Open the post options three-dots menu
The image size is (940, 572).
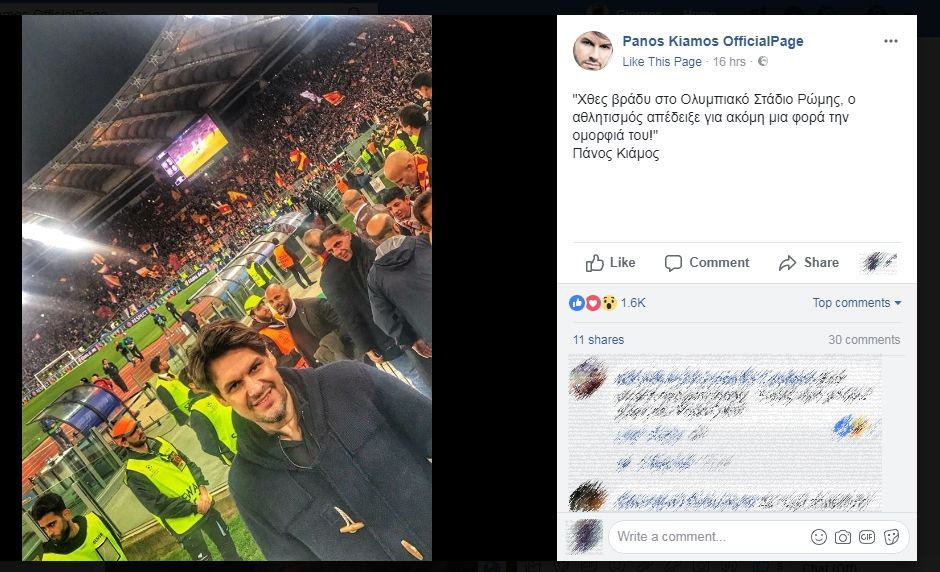890,42
